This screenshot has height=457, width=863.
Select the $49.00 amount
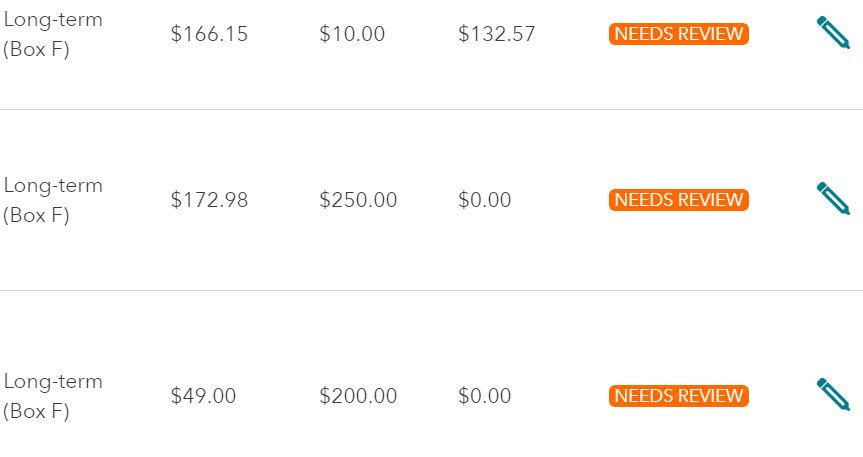[x=203, y=396]
